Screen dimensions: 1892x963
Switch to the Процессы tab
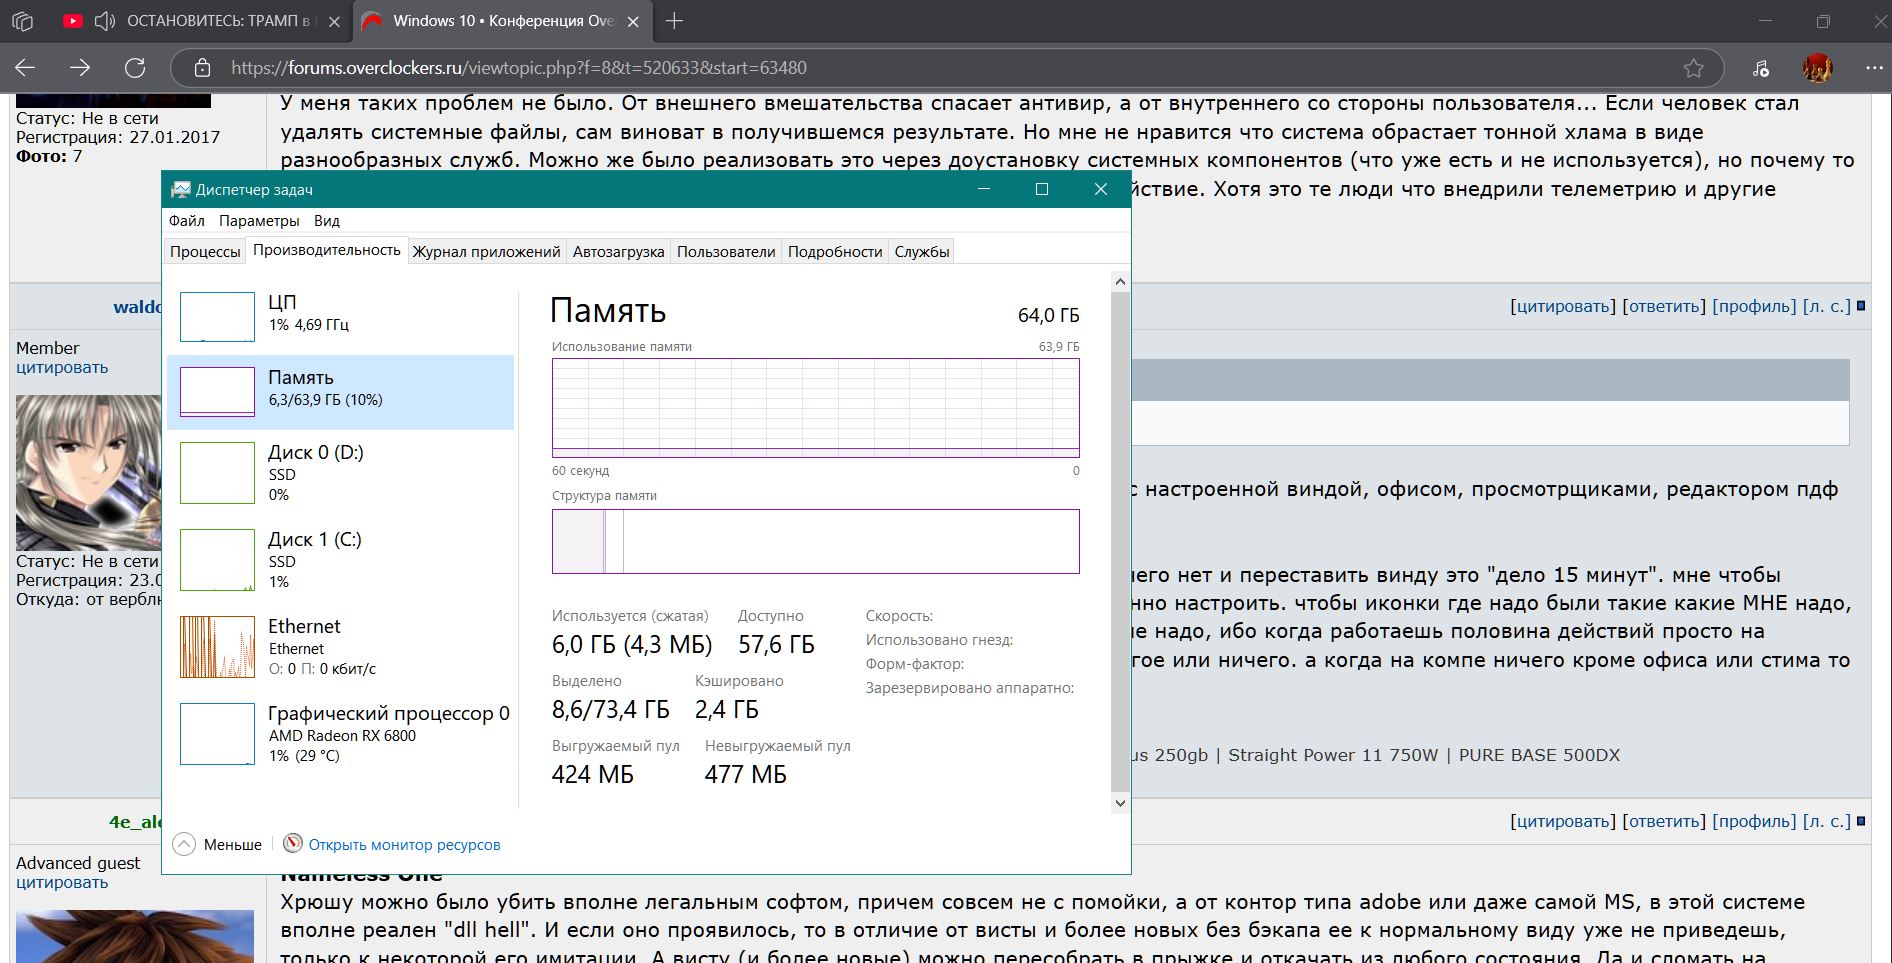point(205,252)
